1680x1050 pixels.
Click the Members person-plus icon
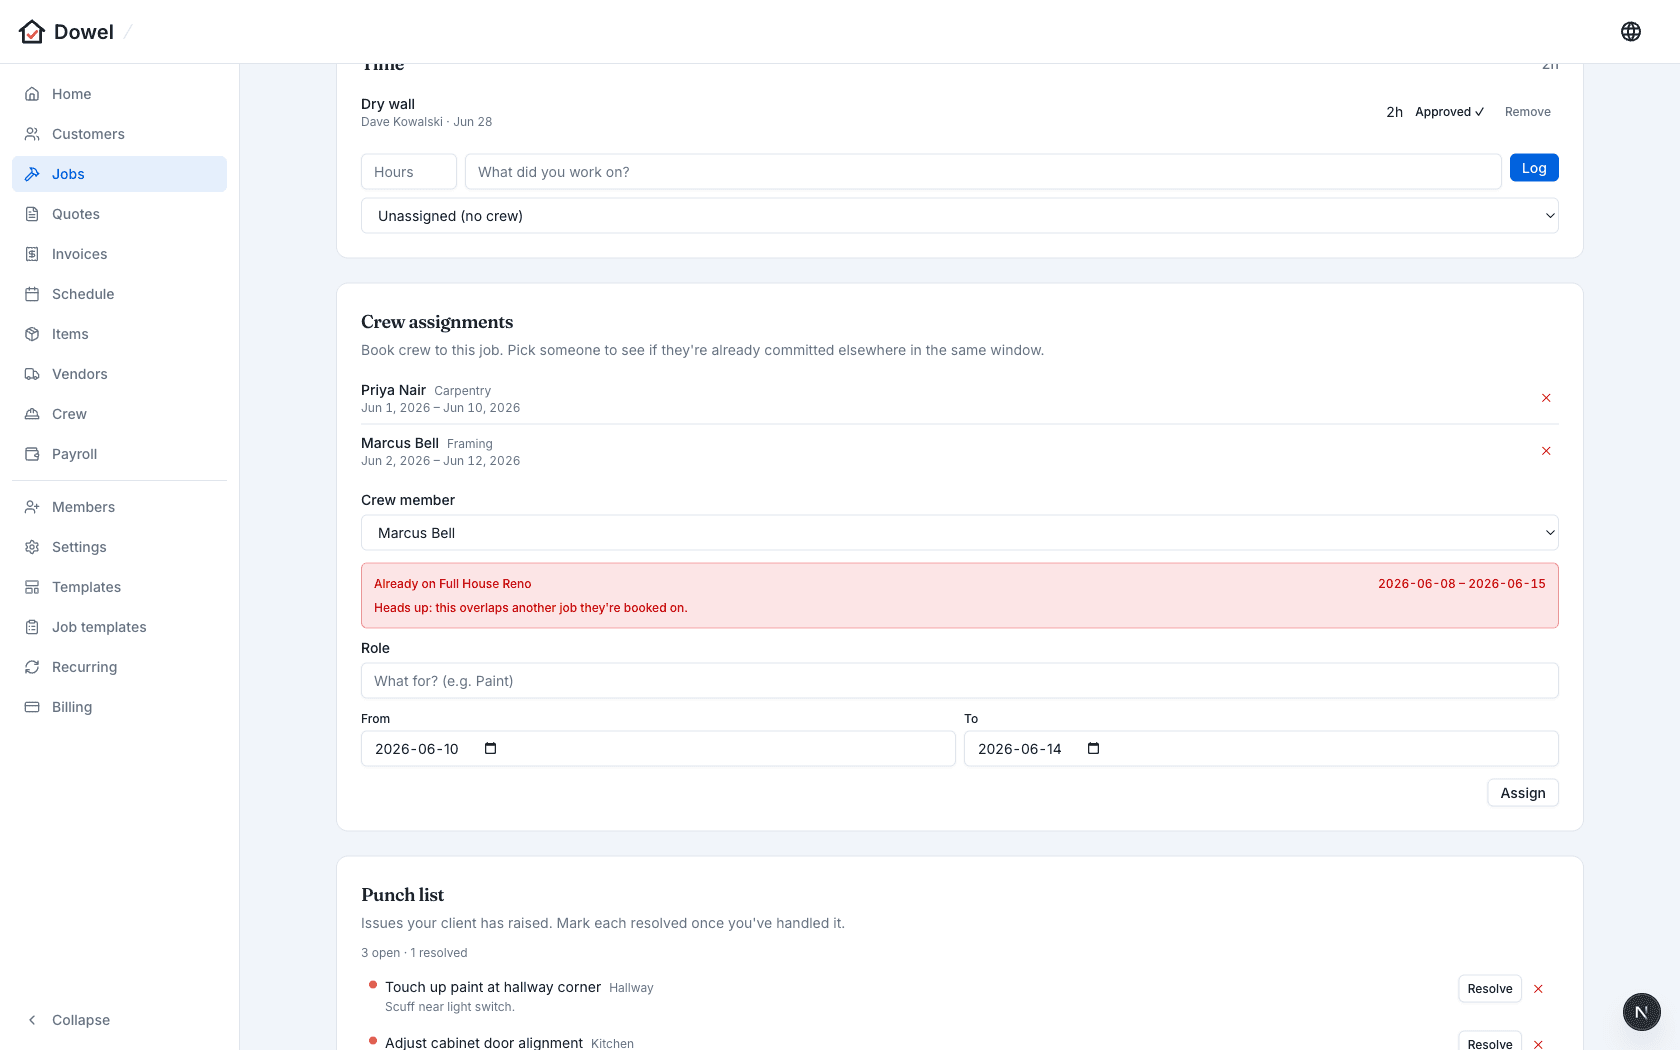point(32,507)
